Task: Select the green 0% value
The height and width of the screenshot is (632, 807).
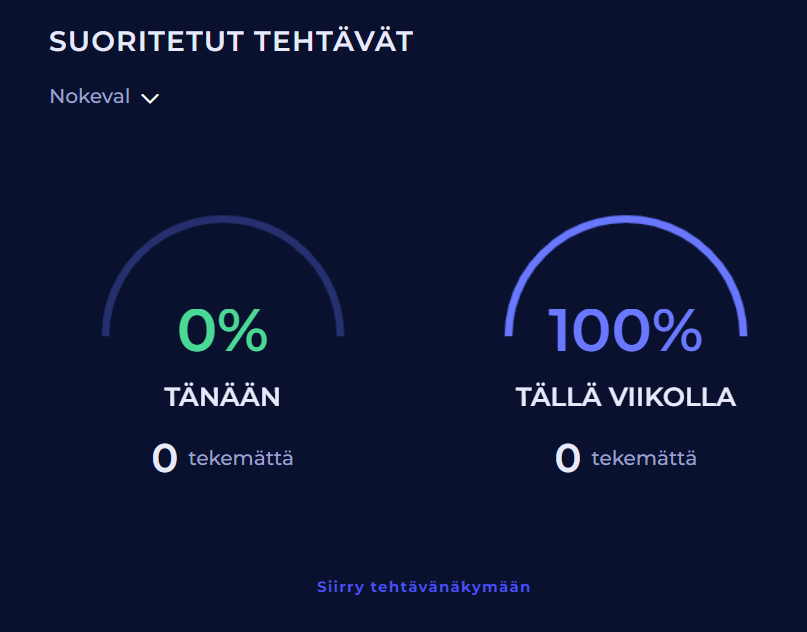Action: click(x=222, y=331)
